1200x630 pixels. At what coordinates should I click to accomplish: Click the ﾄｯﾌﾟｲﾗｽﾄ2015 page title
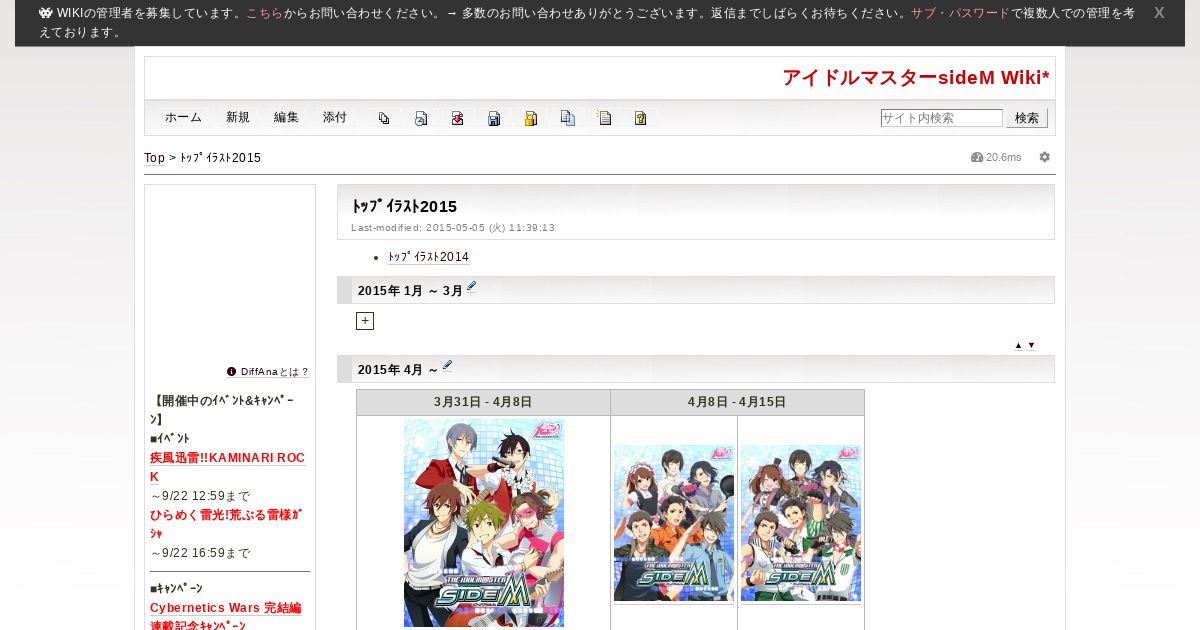(404, 206)
